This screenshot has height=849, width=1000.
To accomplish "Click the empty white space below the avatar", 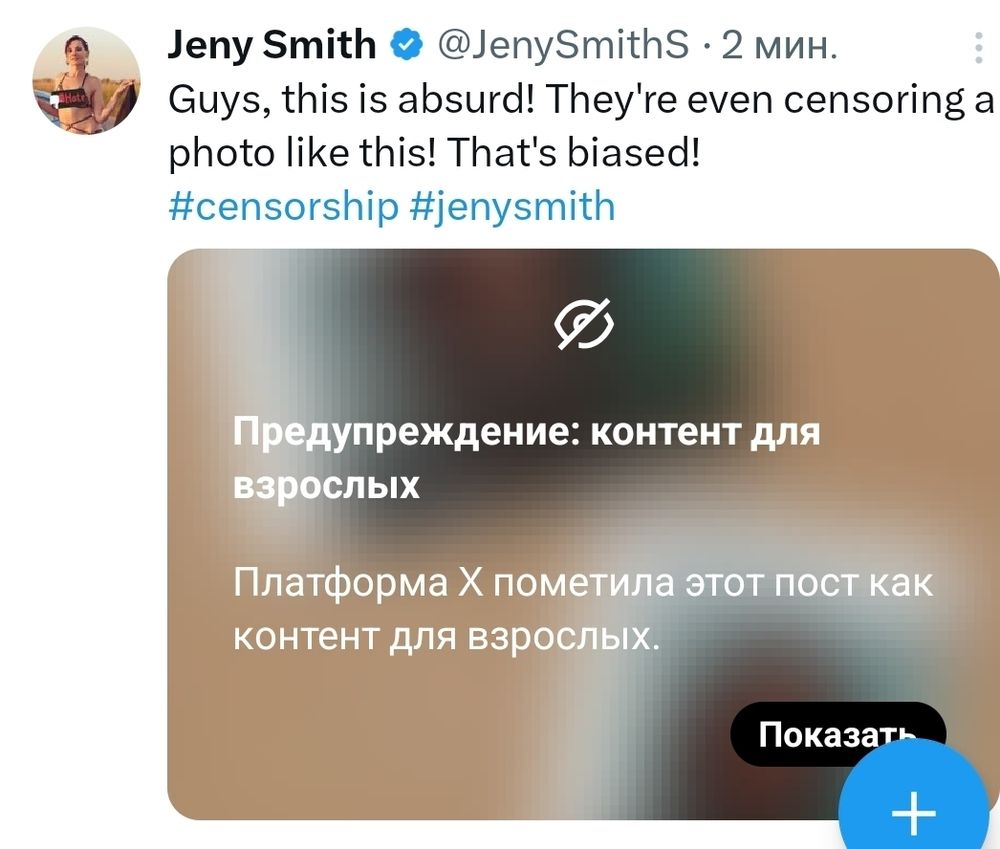I will click(86, 447).
